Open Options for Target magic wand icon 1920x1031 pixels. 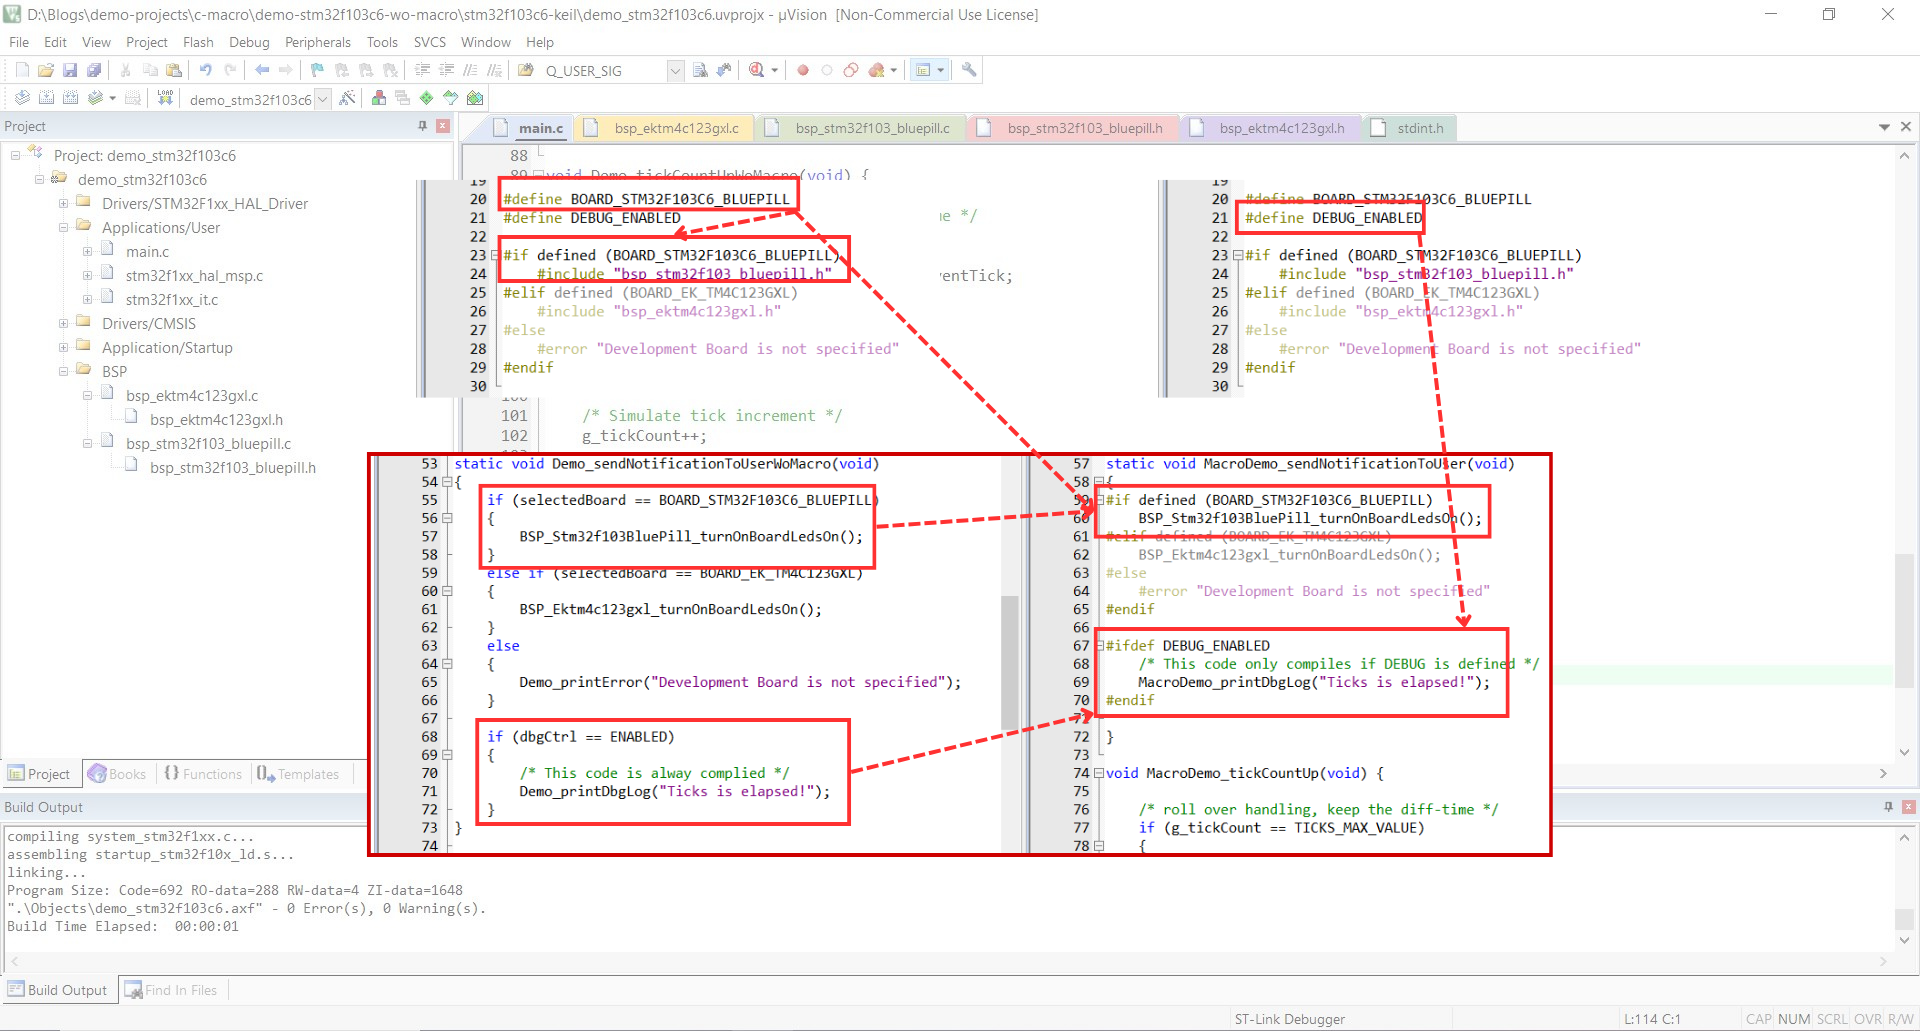347,98
